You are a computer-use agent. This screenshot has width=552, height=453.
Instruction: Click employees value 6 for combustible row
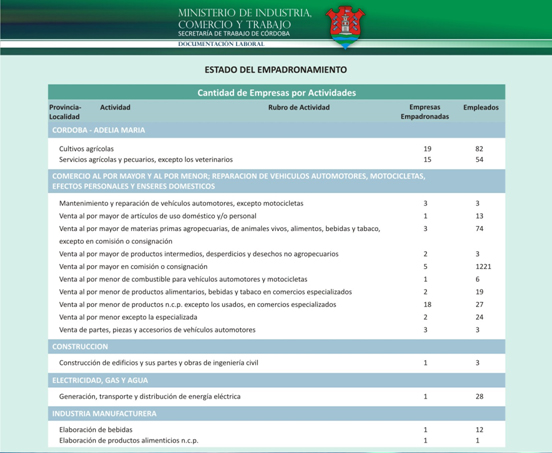point(477,279)
